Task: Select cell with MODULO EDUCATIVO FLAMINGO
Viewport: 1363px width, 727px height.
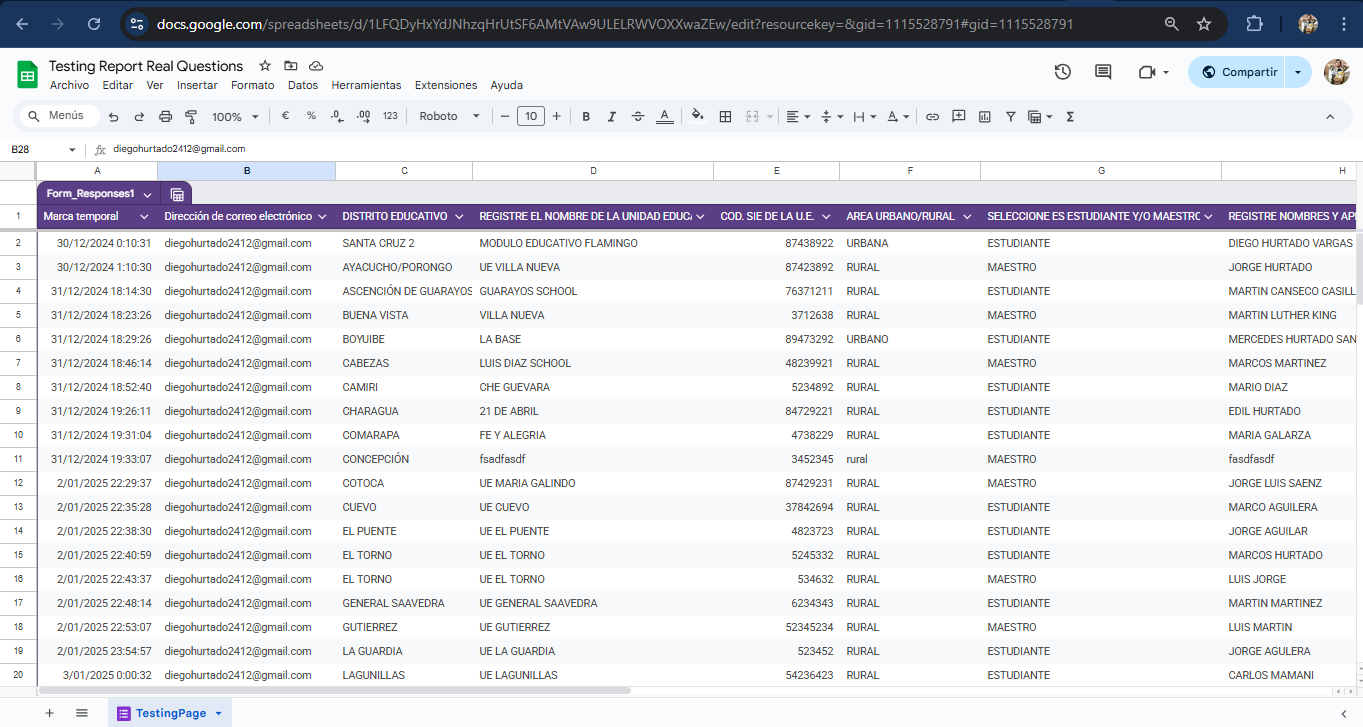Action: click(593, 243)
